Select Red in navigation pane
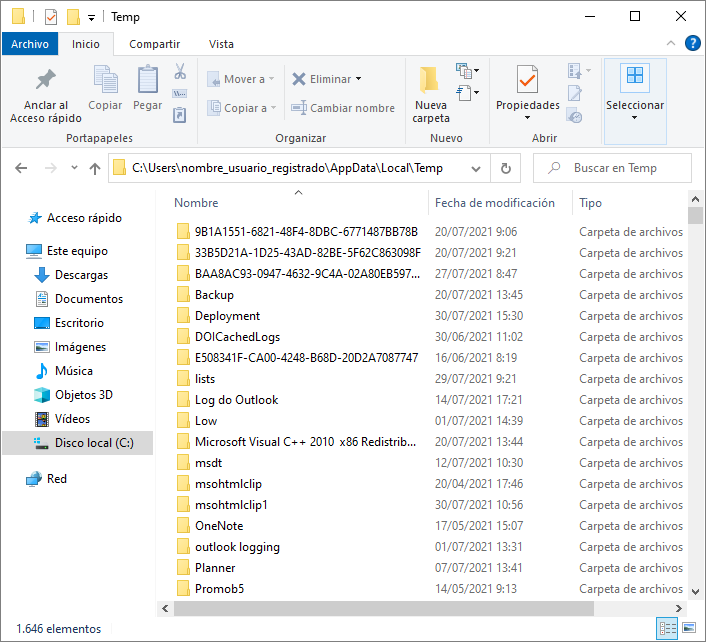Screen dimensions: 706x642 (46, 479)
